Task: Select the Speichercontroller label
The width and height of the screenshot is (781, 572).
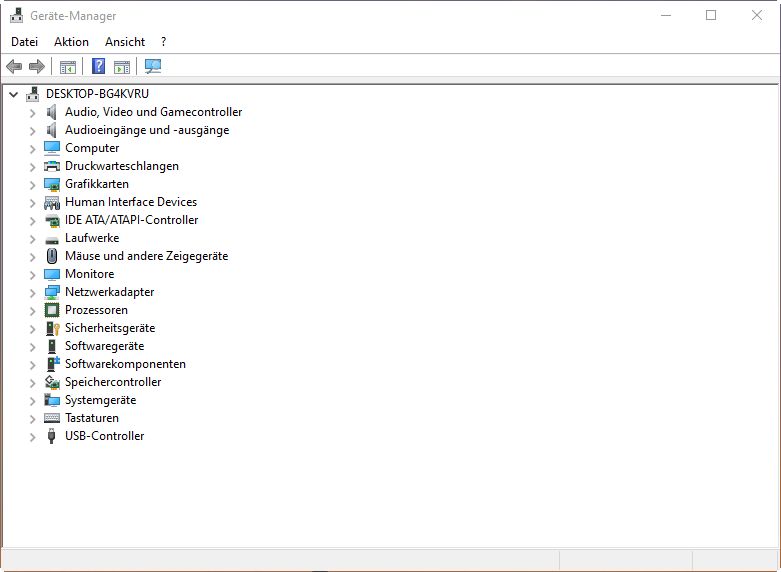Action: coord(113,382)
